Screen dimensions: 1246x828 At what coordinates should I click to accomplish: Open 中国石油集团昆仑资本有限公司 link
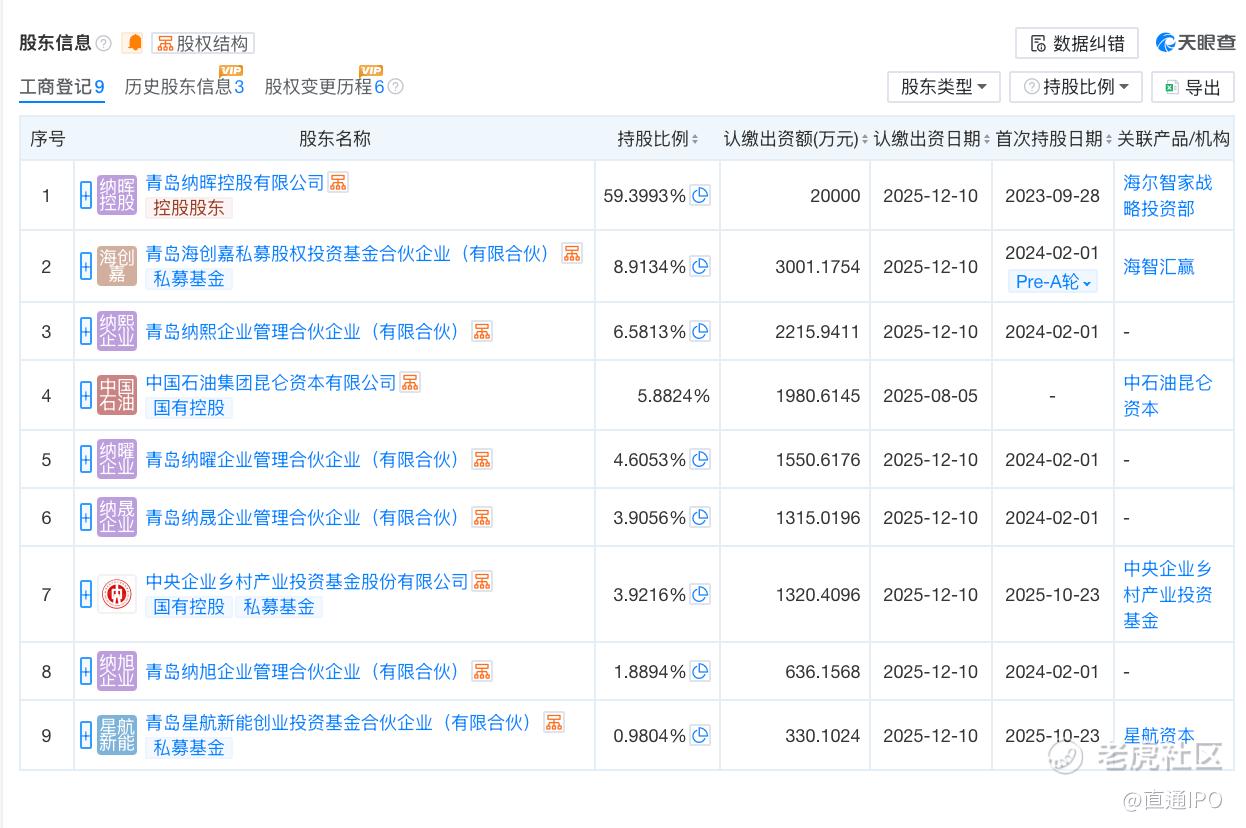pos(271,382)
